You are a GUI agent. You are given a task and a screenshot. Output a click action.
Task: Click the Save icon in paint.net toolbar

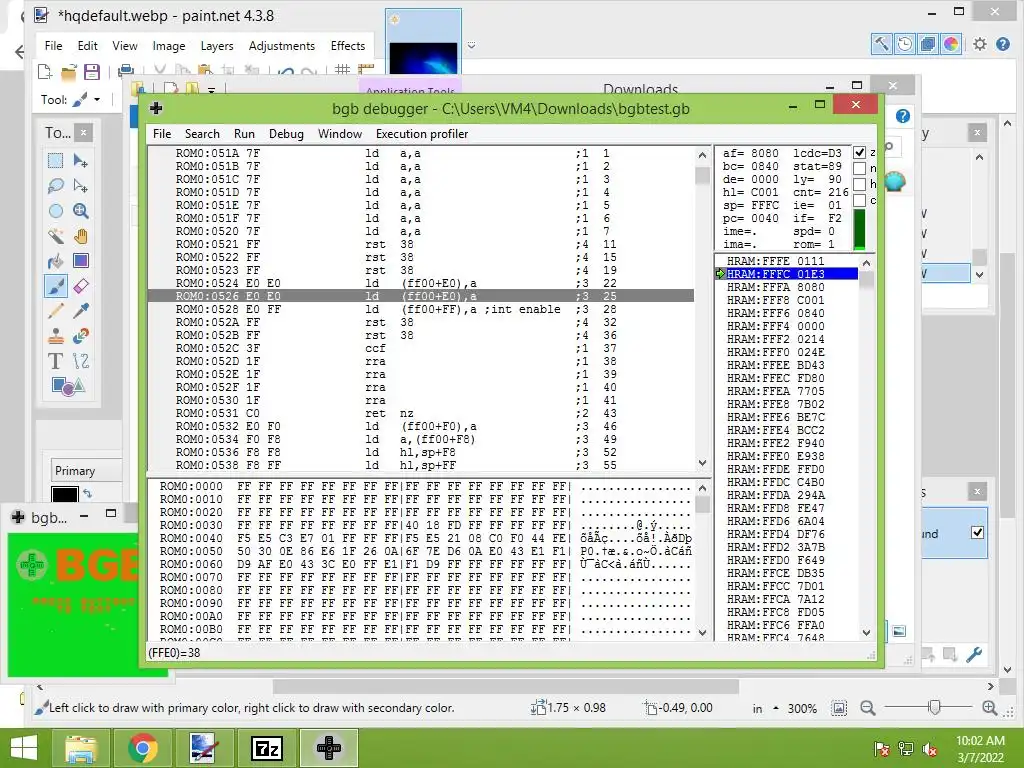tap(91, 71)
